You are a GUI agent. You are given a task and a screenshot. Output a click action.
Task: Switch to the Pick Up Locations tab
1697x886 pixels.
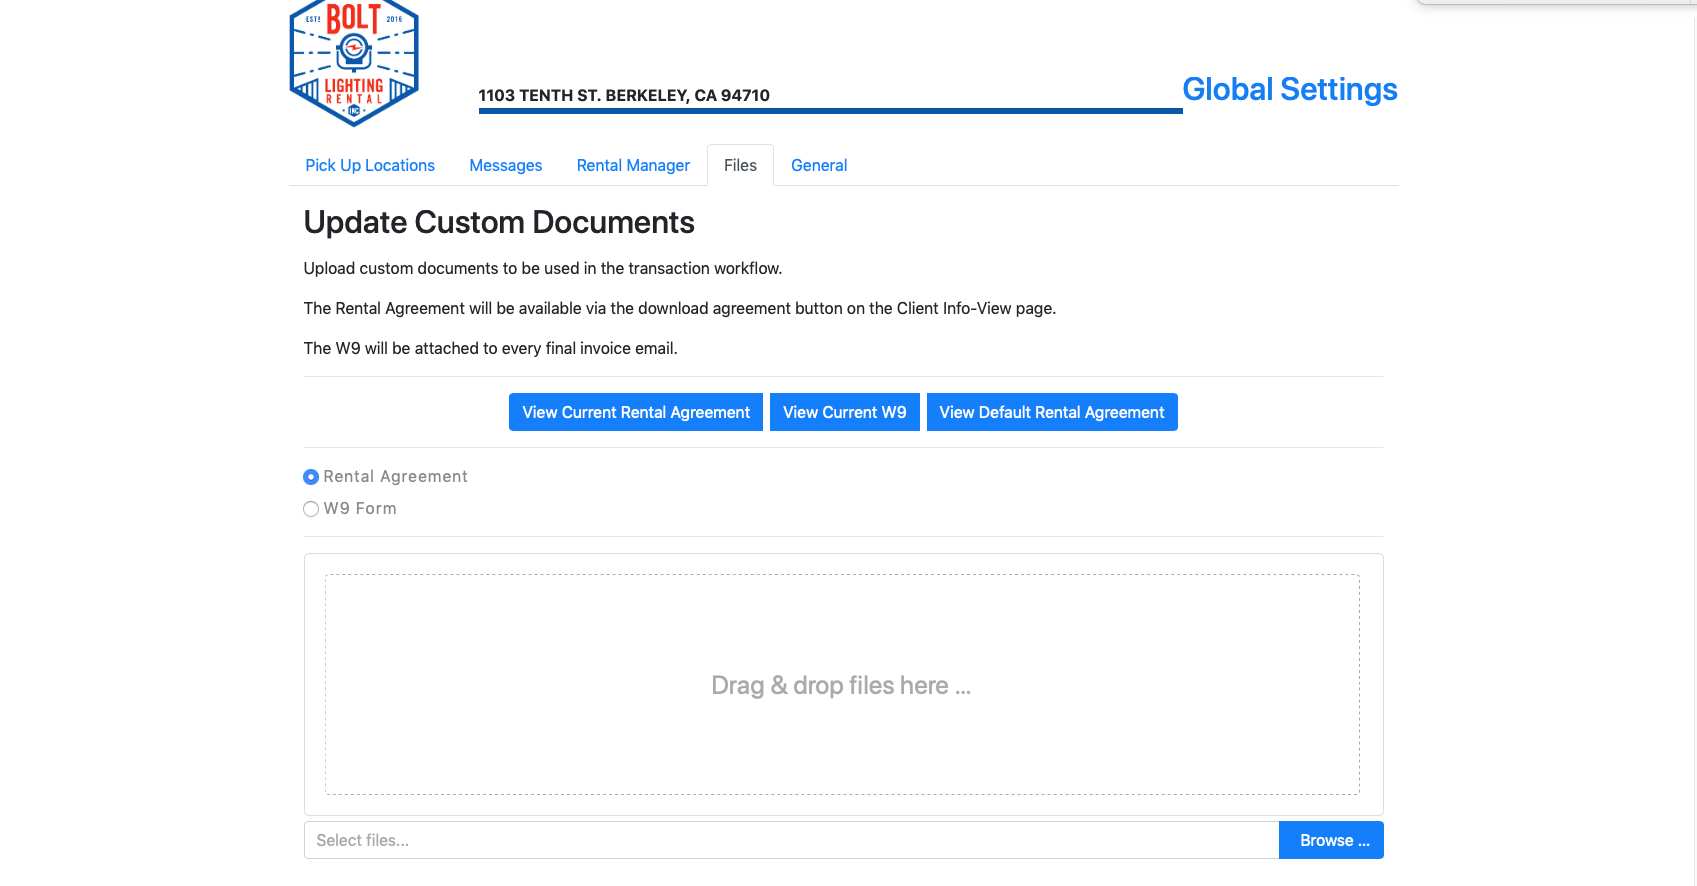[370, 165]
